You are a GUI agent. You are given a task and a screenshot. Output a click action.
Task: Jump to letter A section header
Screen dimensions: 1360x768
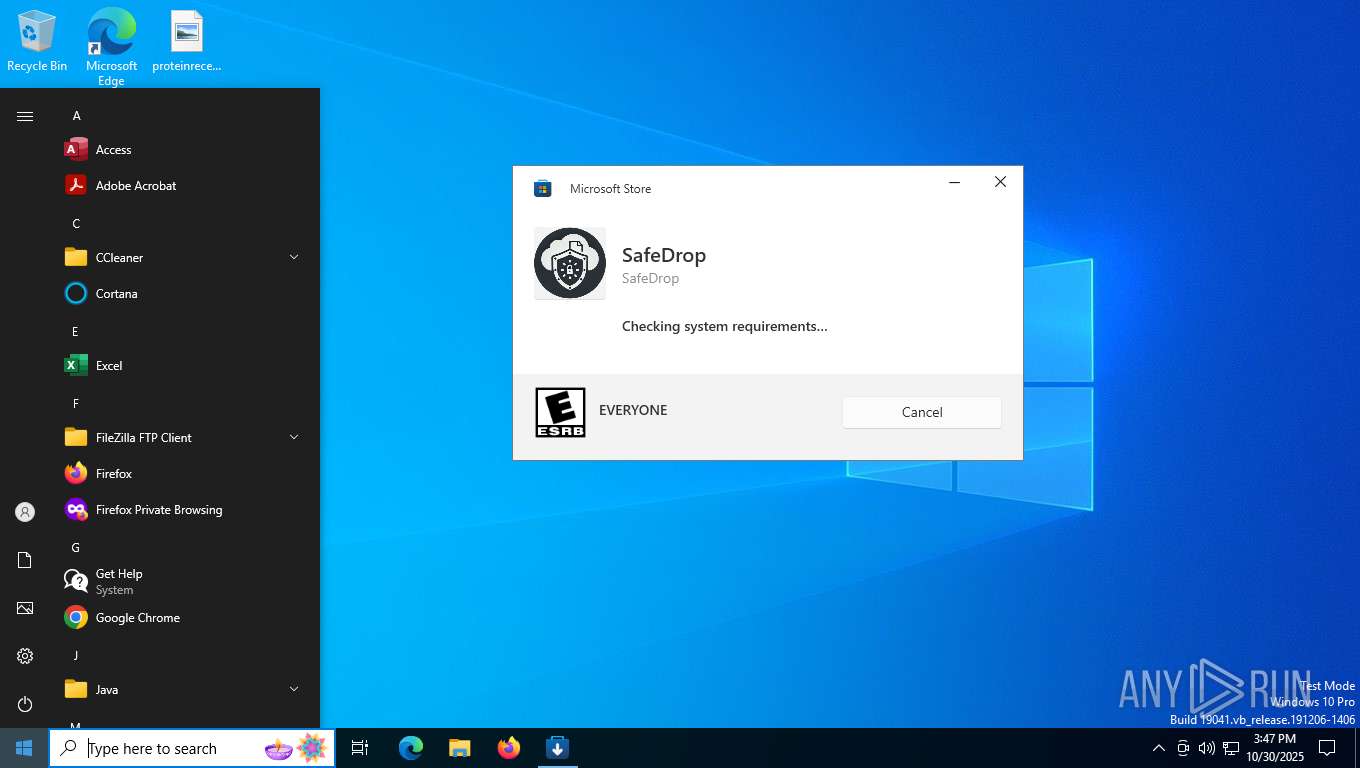(76, 116)
